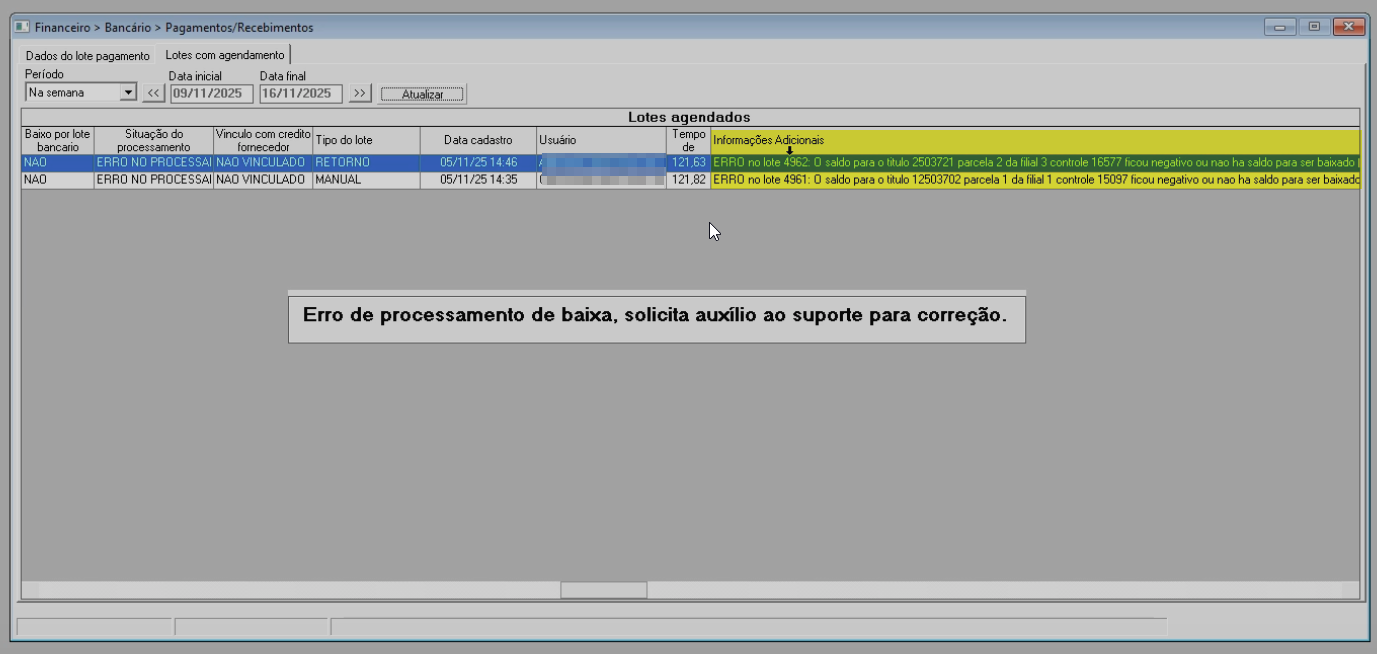
Task: Sort by Baixo por lote bancario column
Action: click(x=58, y=140)
